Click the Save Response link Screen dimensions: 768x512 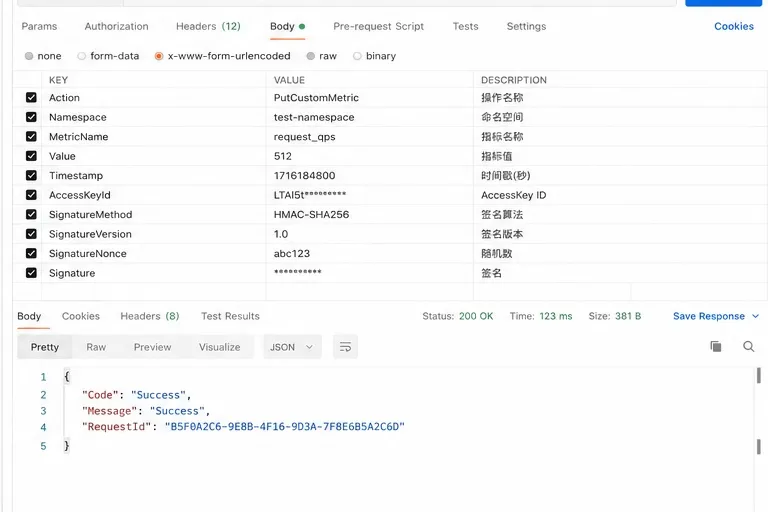click(x=709, y=317)
